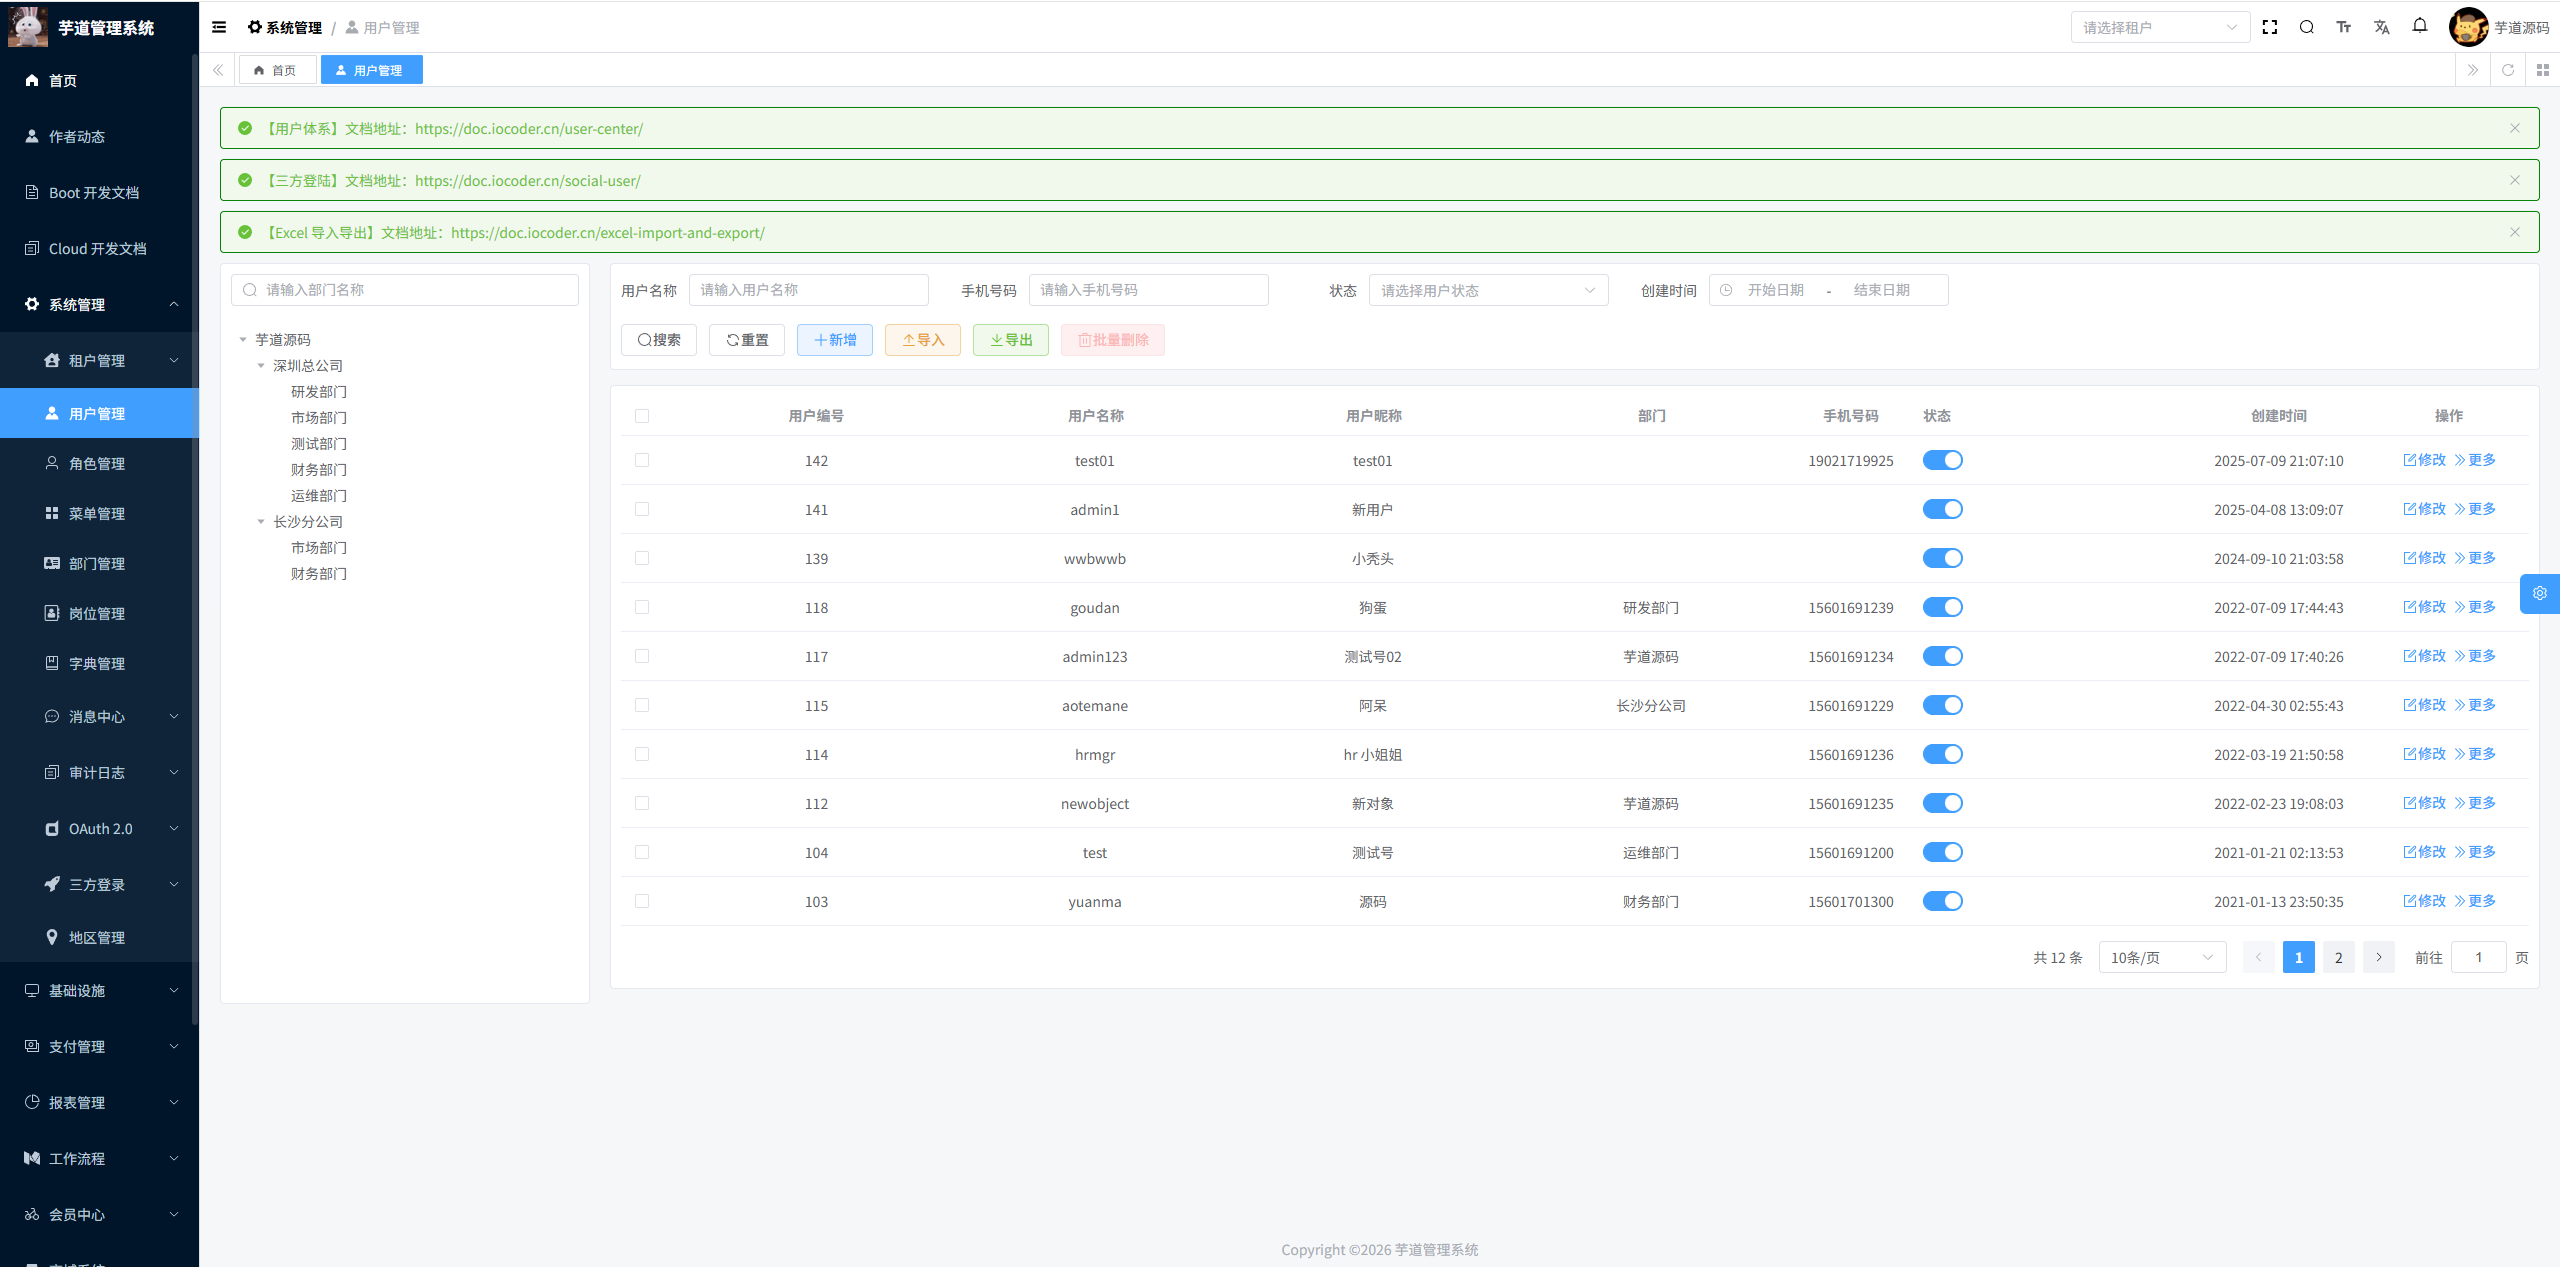Screen dimensions: 2560x1267
Task: Open the floating settings gear on right edge
Action: (x=2539, y=593)
